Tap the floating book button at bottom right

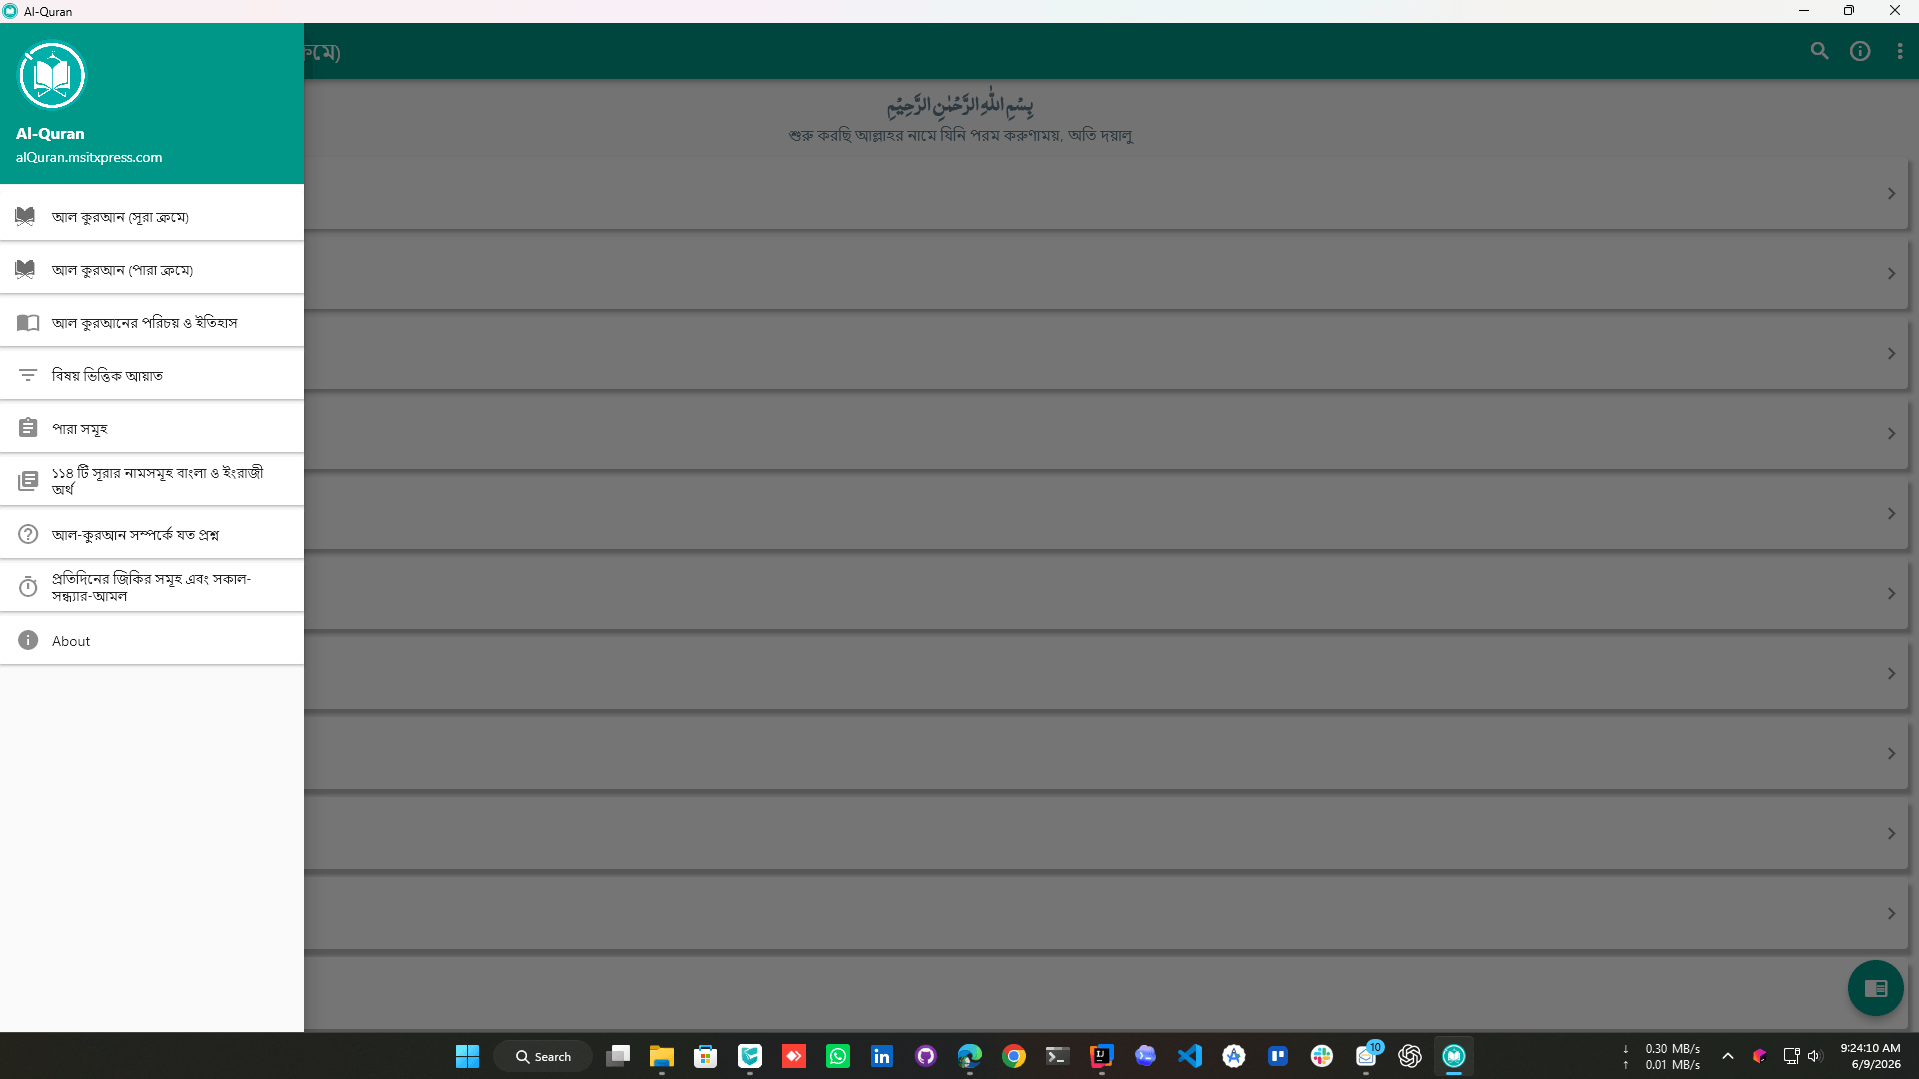click(1875, 988)
